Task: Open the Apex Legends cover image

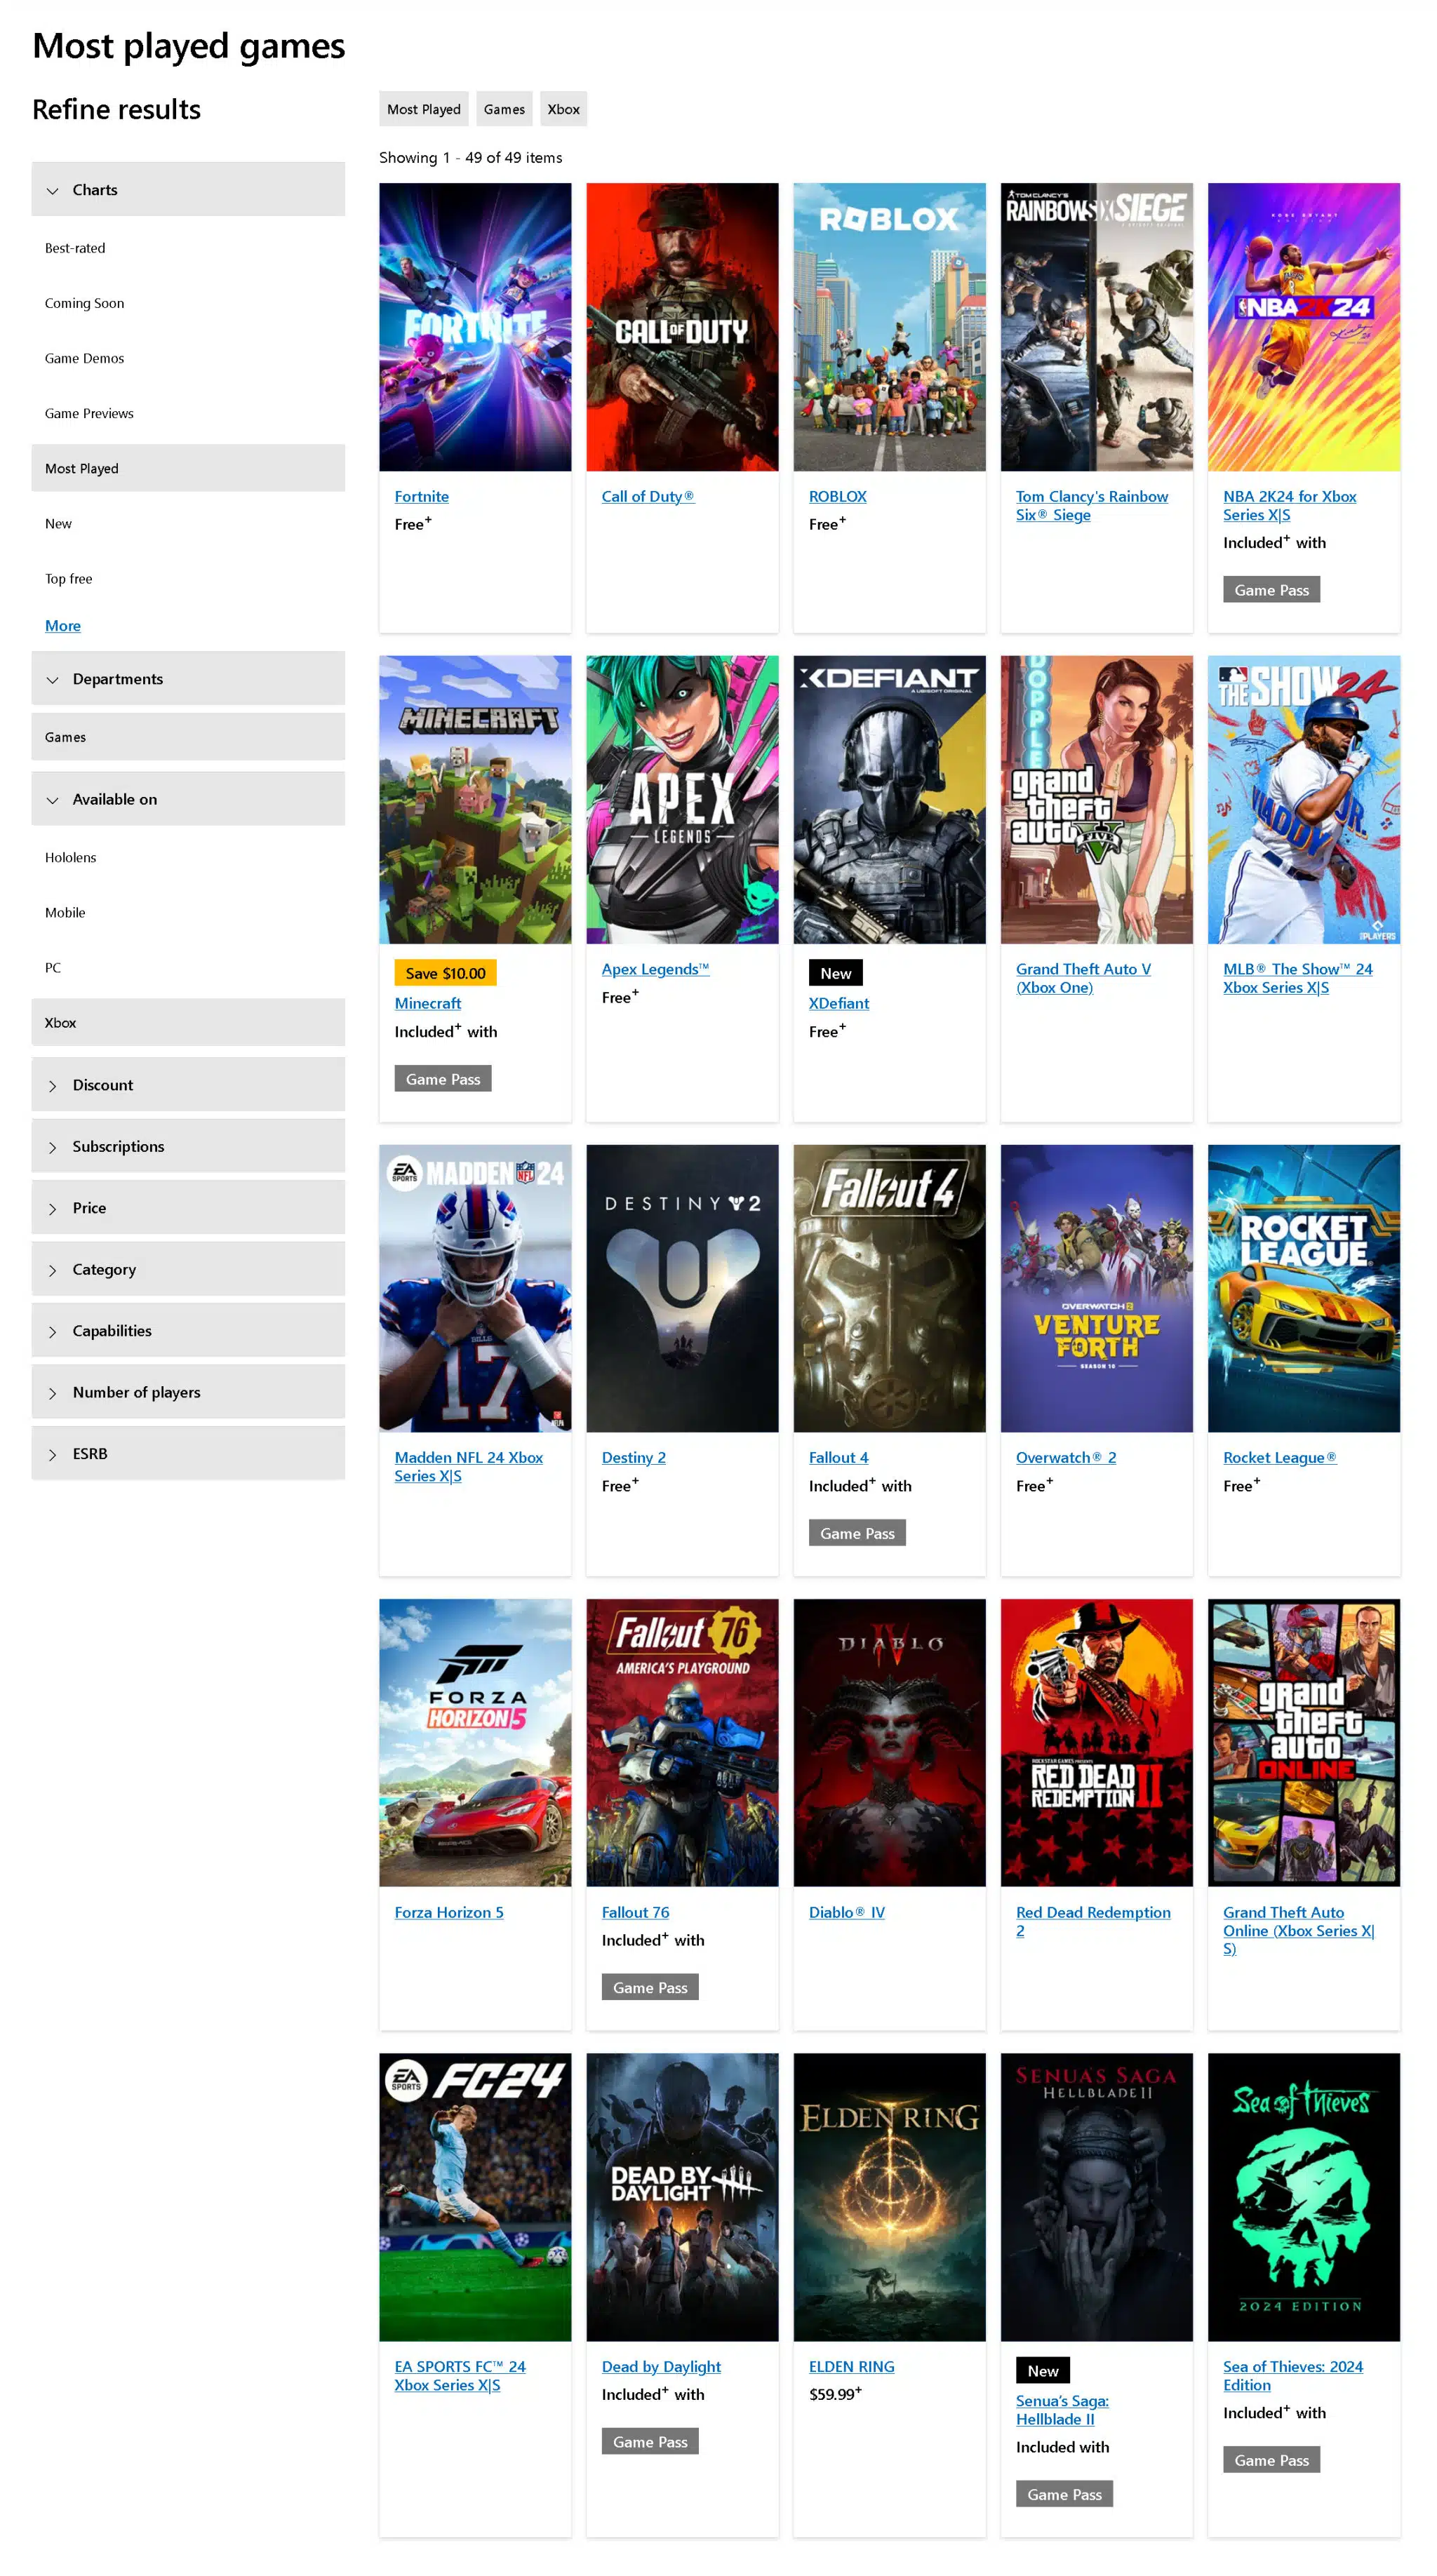Action: tap(682, 800)
